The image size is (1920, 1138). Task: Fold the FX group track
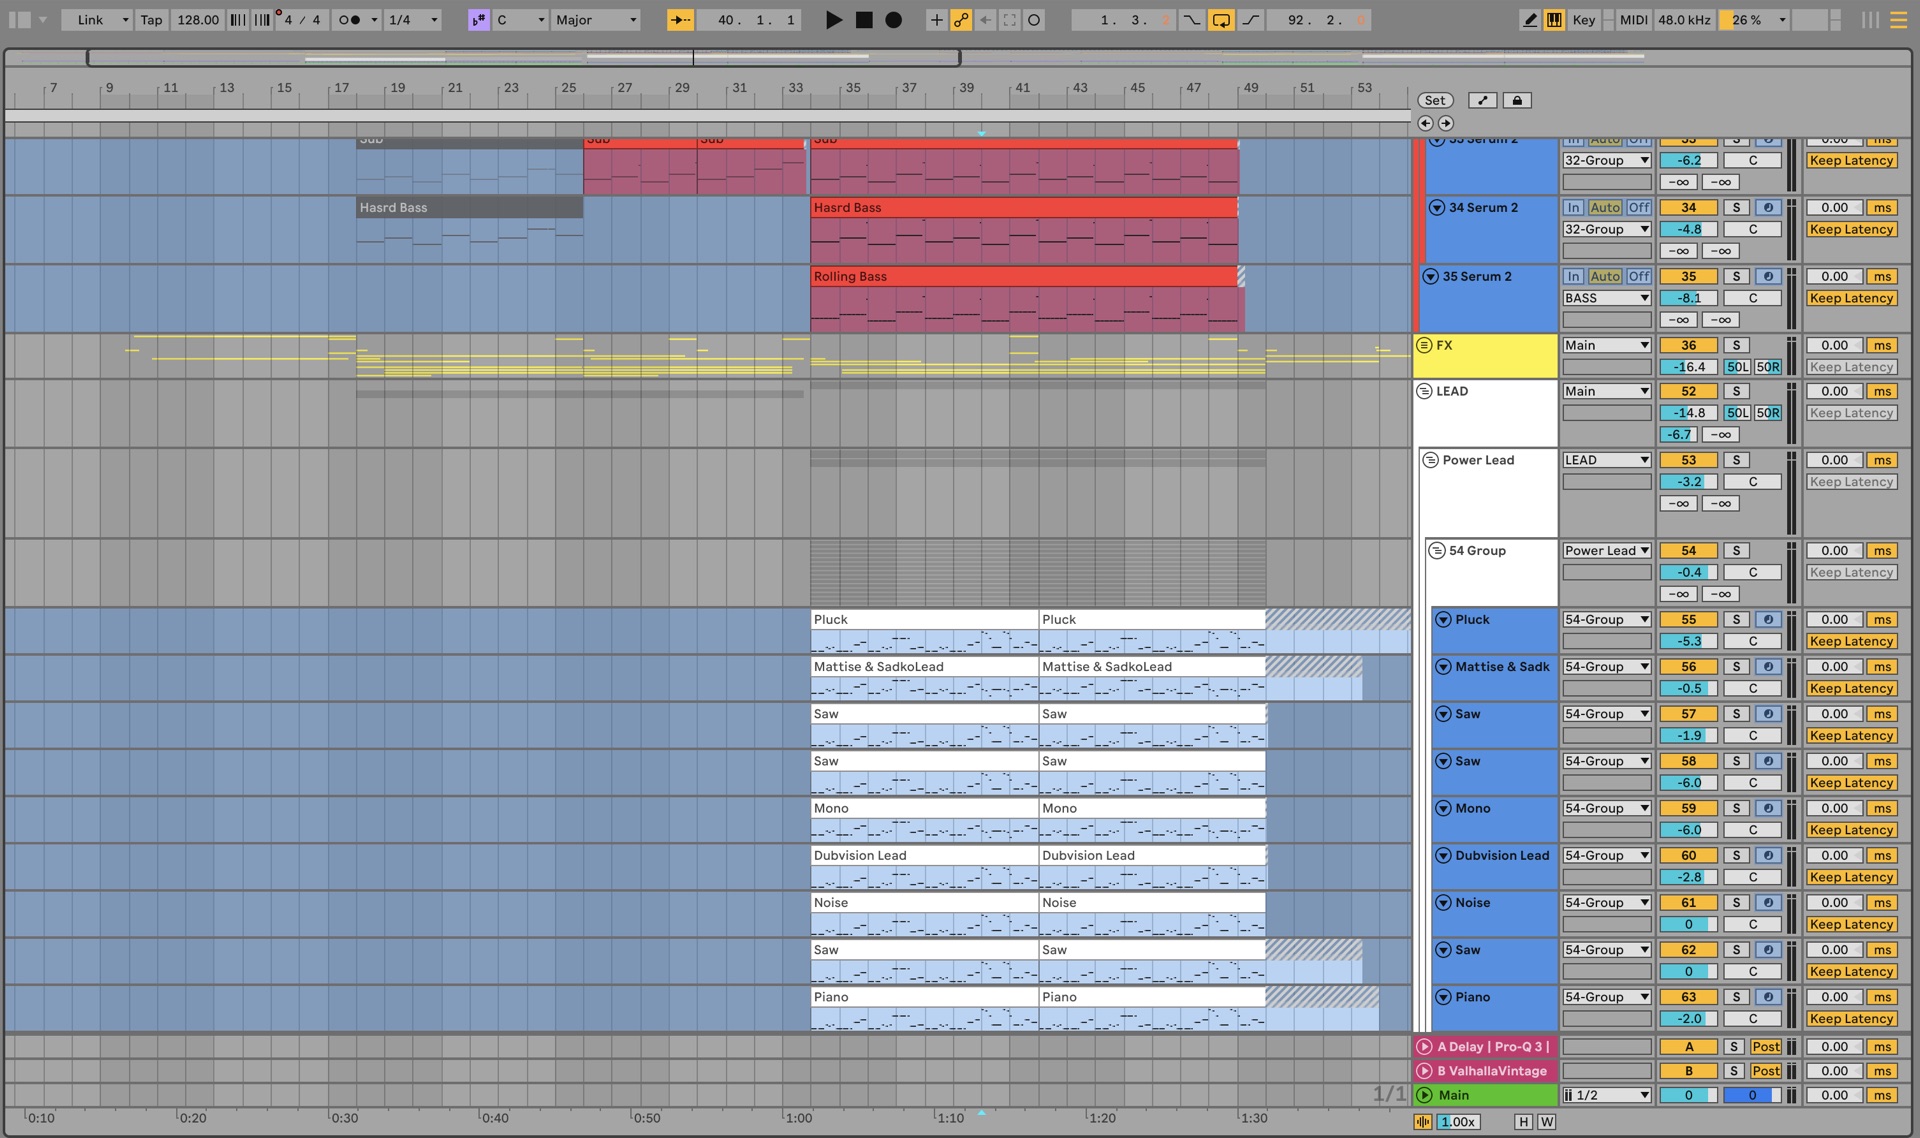click(1424, 345)
